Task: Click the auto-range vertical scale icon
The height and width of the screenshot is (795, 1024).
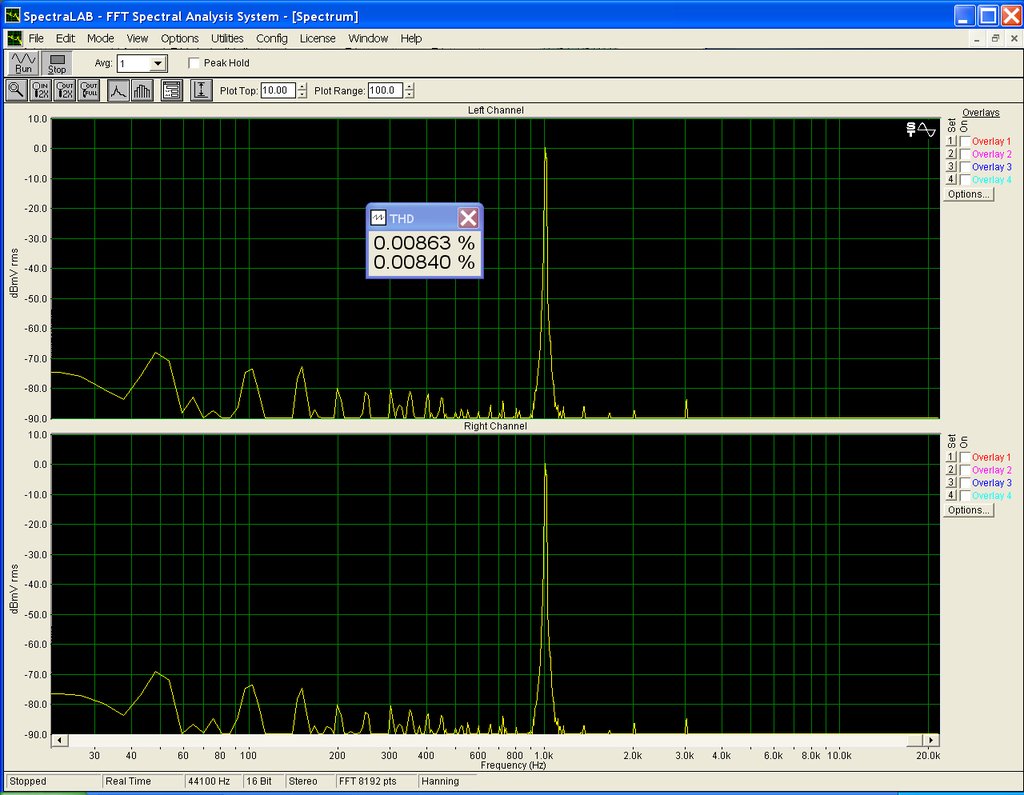Action: point(201,90)
